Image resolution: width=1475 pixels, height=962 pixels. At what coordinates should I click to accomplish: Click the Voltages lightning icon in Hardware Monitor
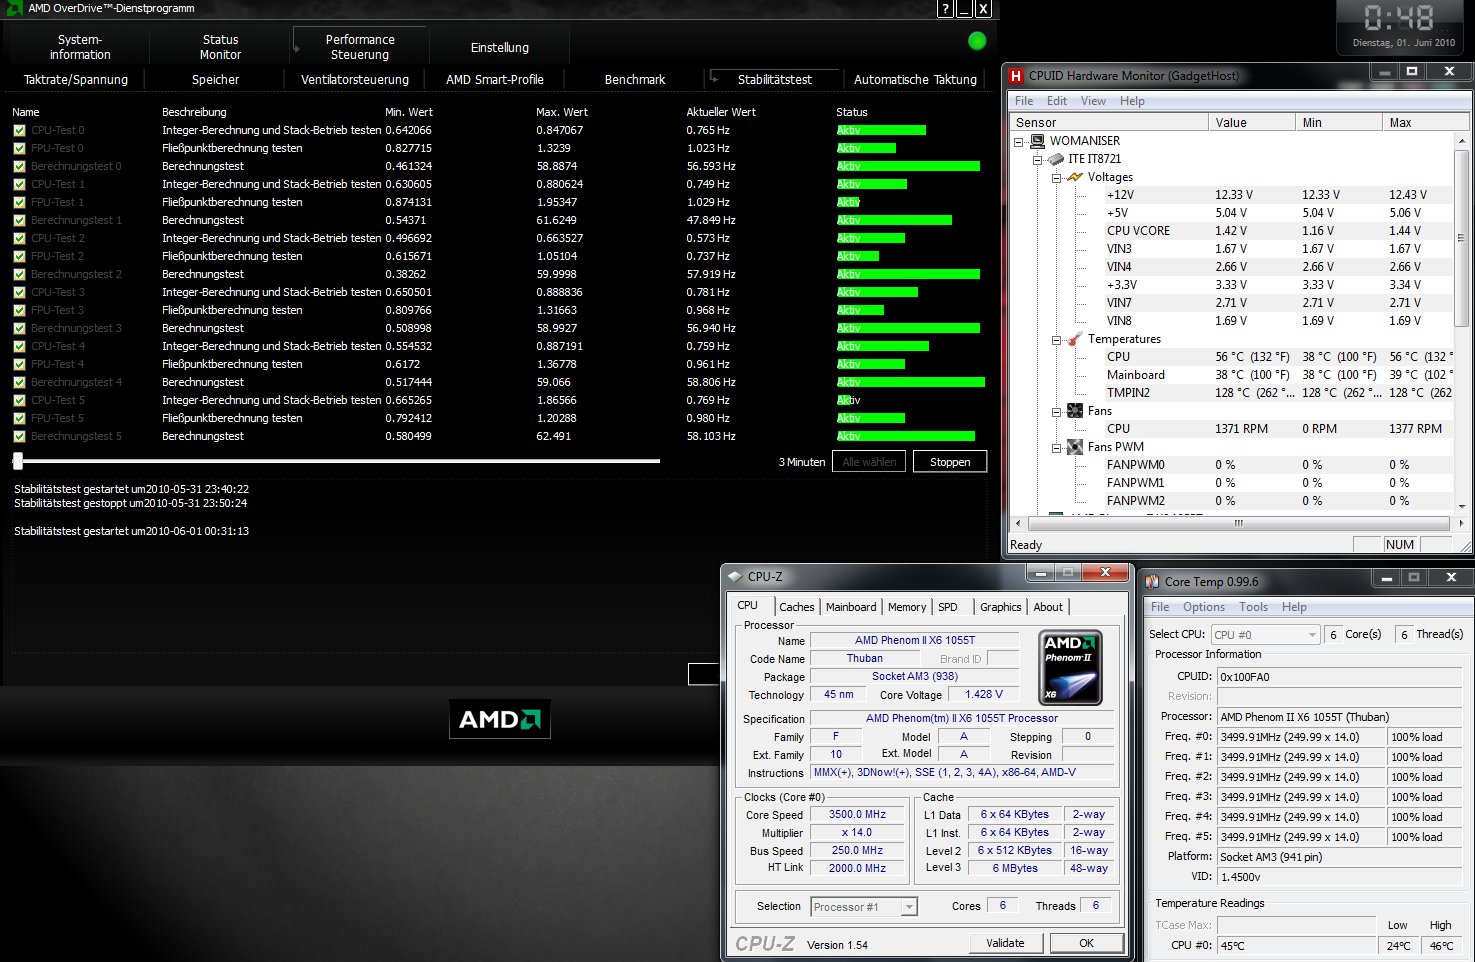(1075, 177)
